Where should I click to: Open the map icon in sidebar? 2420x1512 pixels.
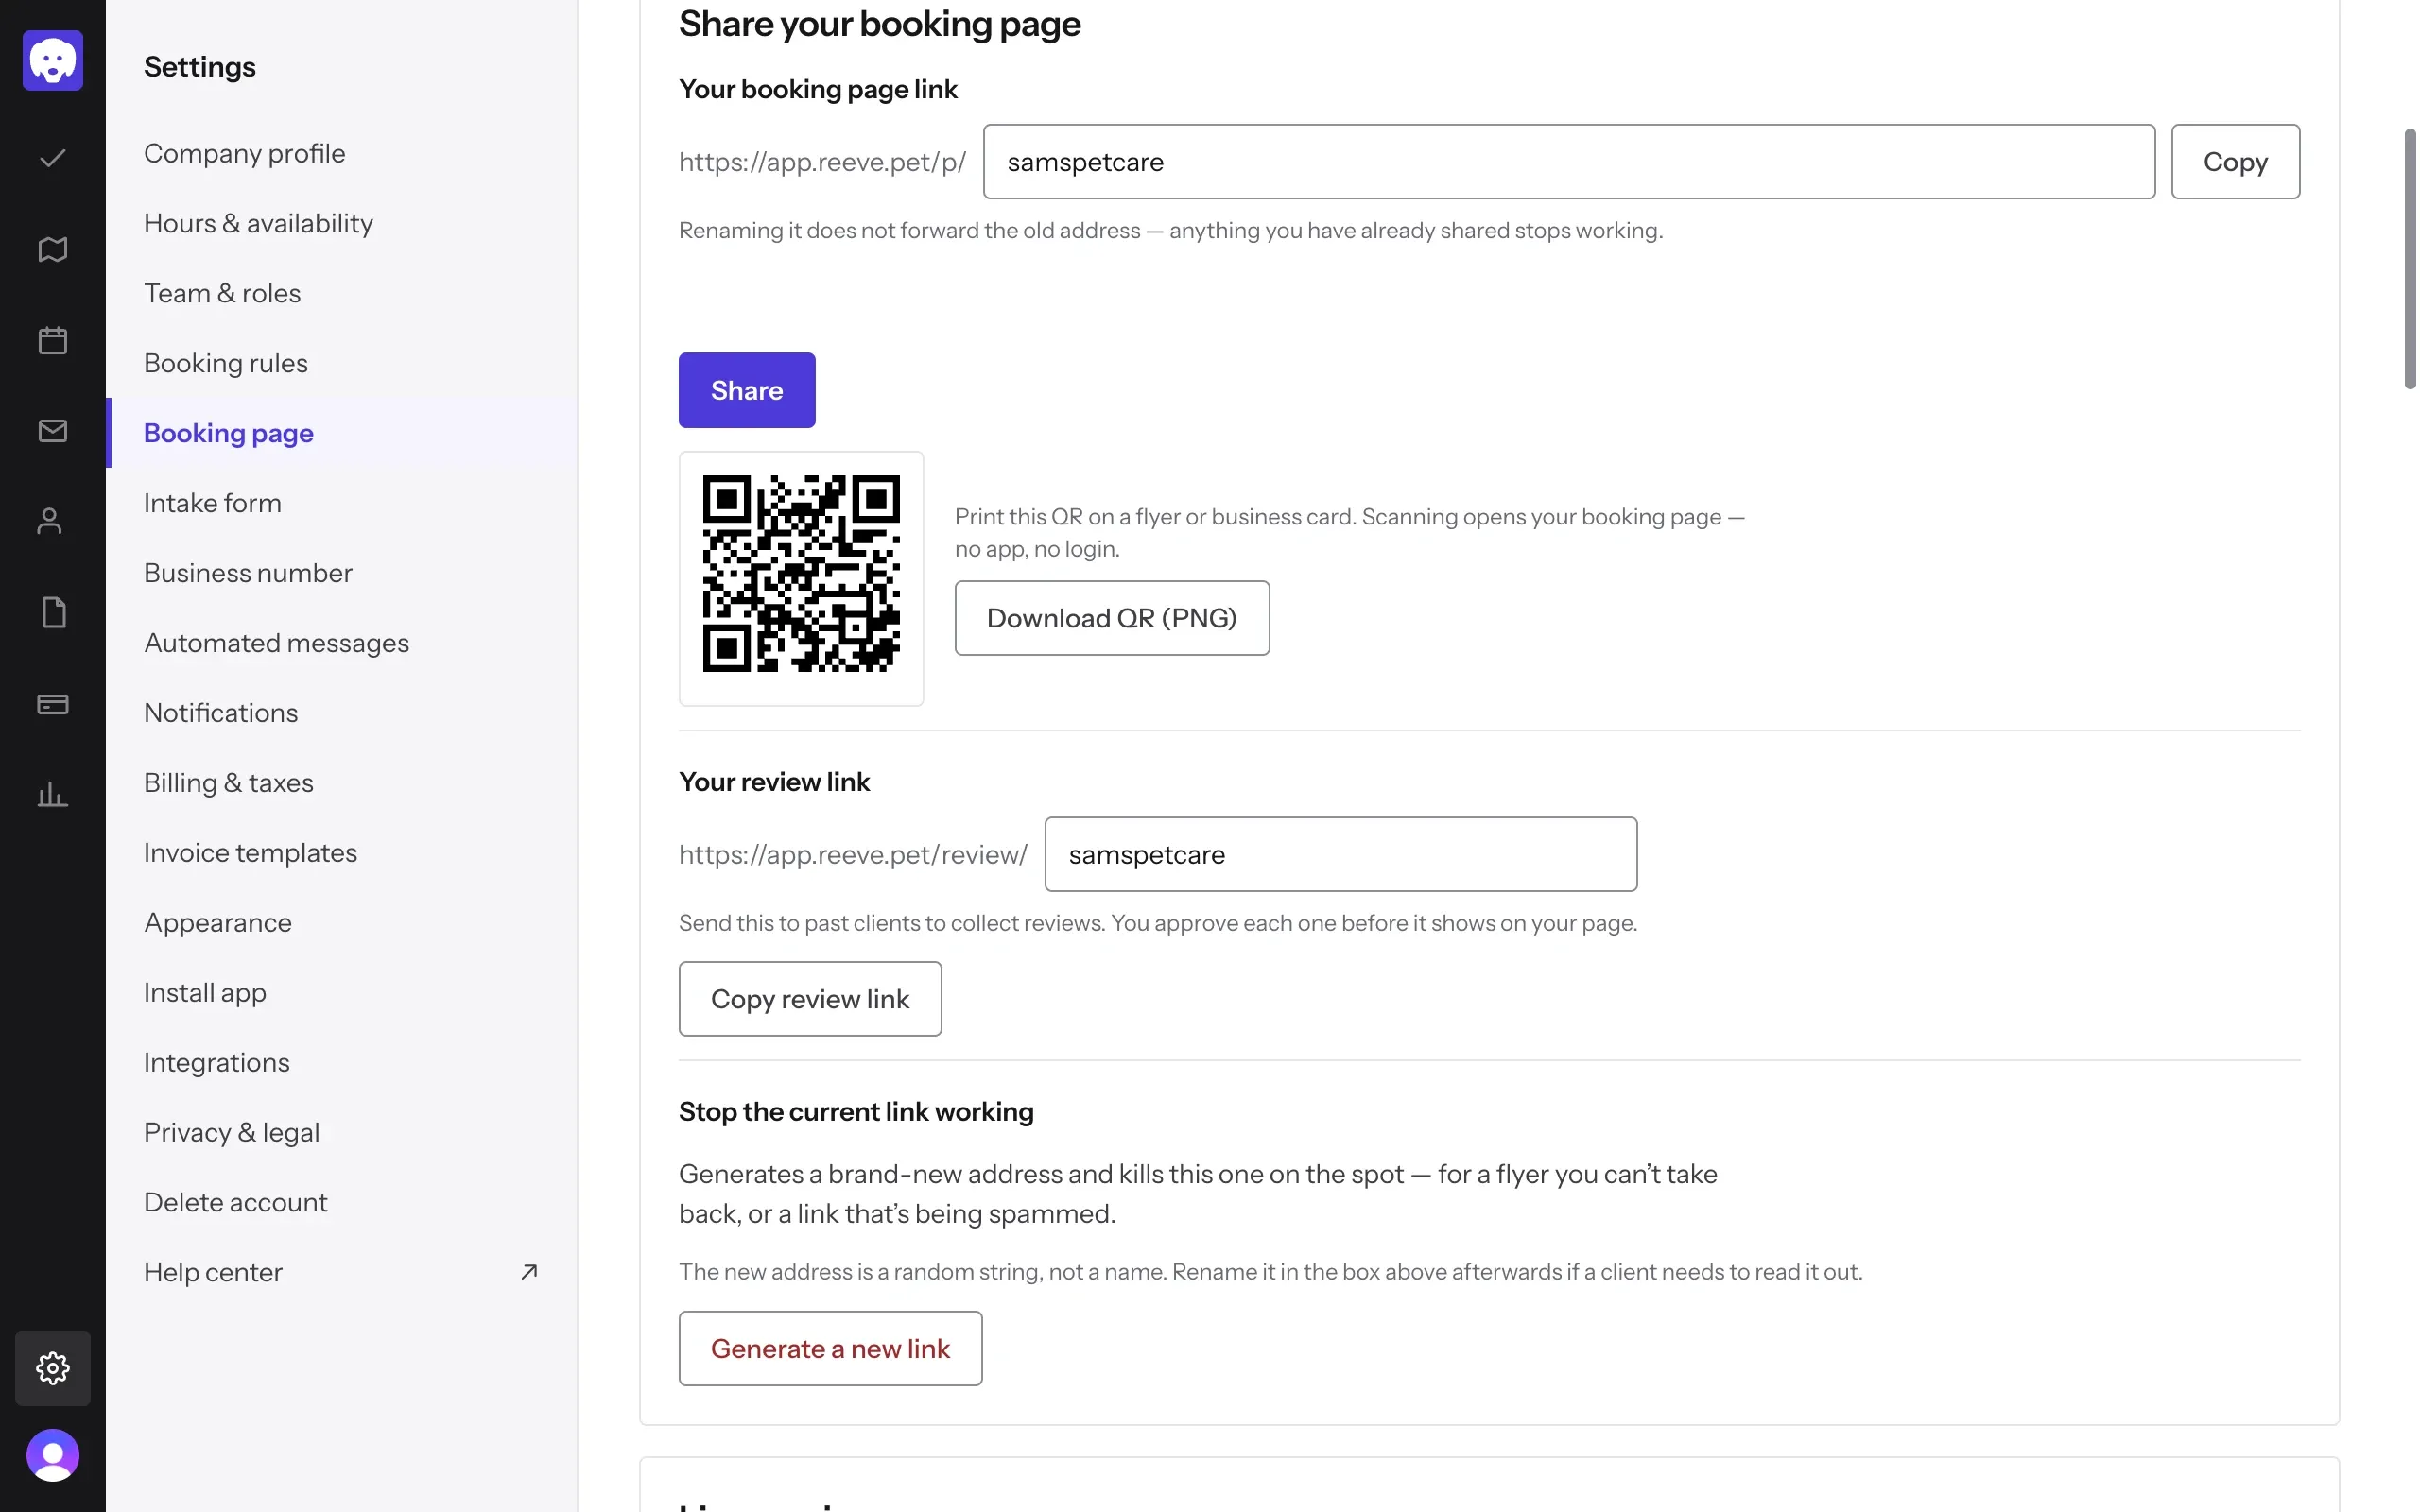(x=53, y=249)
